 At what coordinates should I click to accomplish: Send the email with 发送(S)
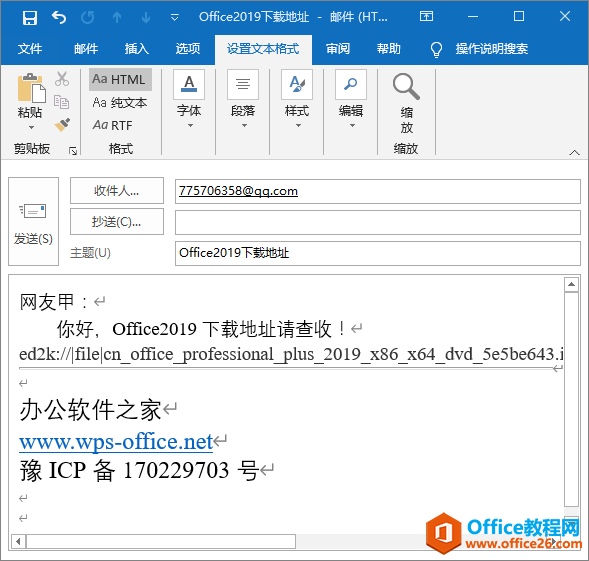(33, 222)
